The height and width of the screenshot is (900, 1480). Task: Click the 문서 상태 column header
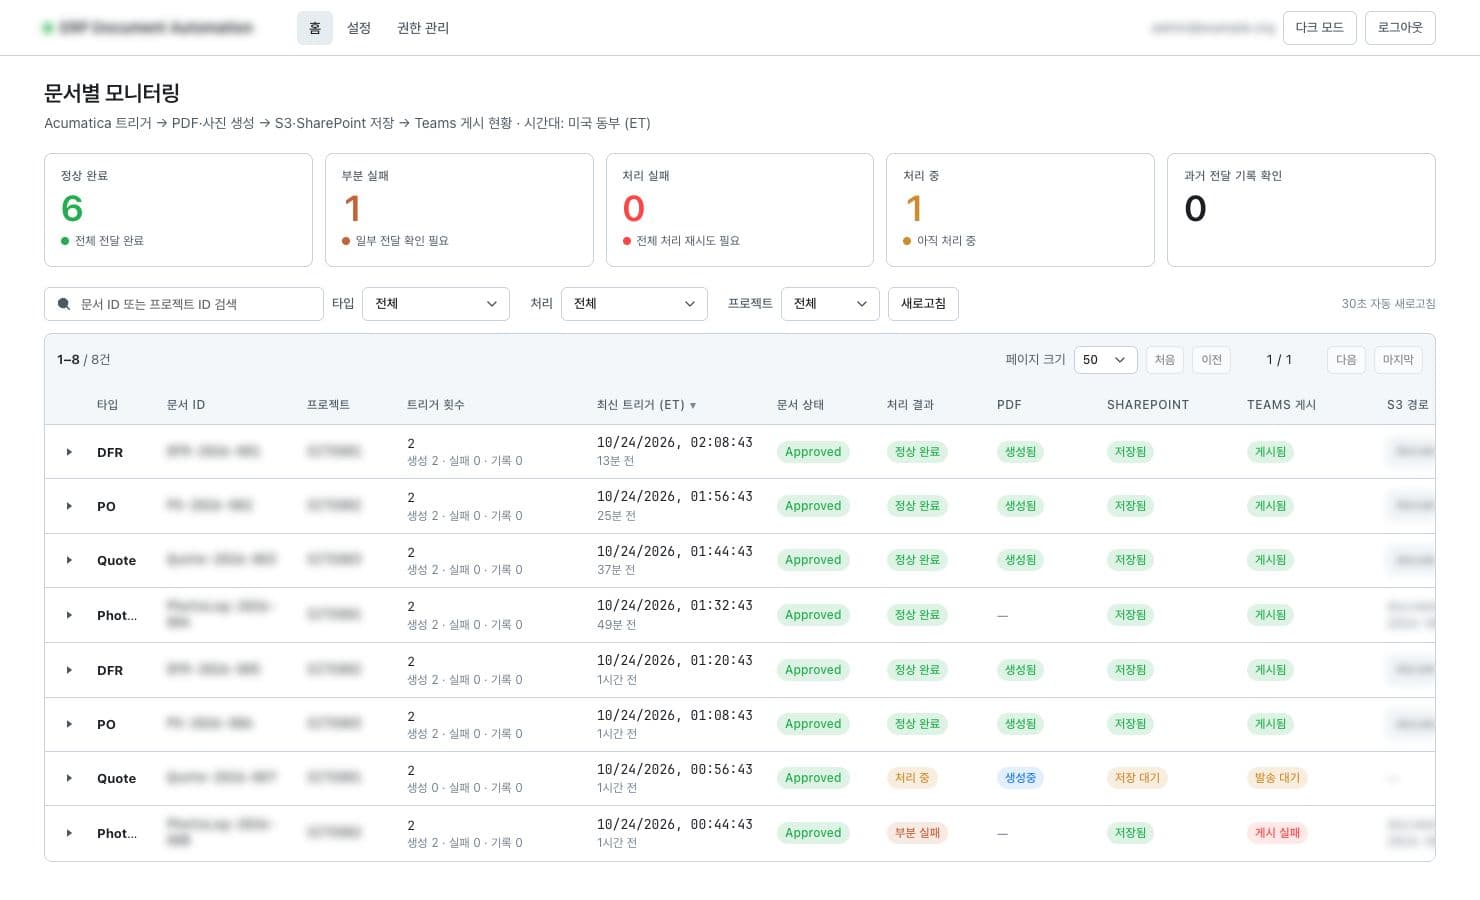pyautogui.click(x=800, y=405)
